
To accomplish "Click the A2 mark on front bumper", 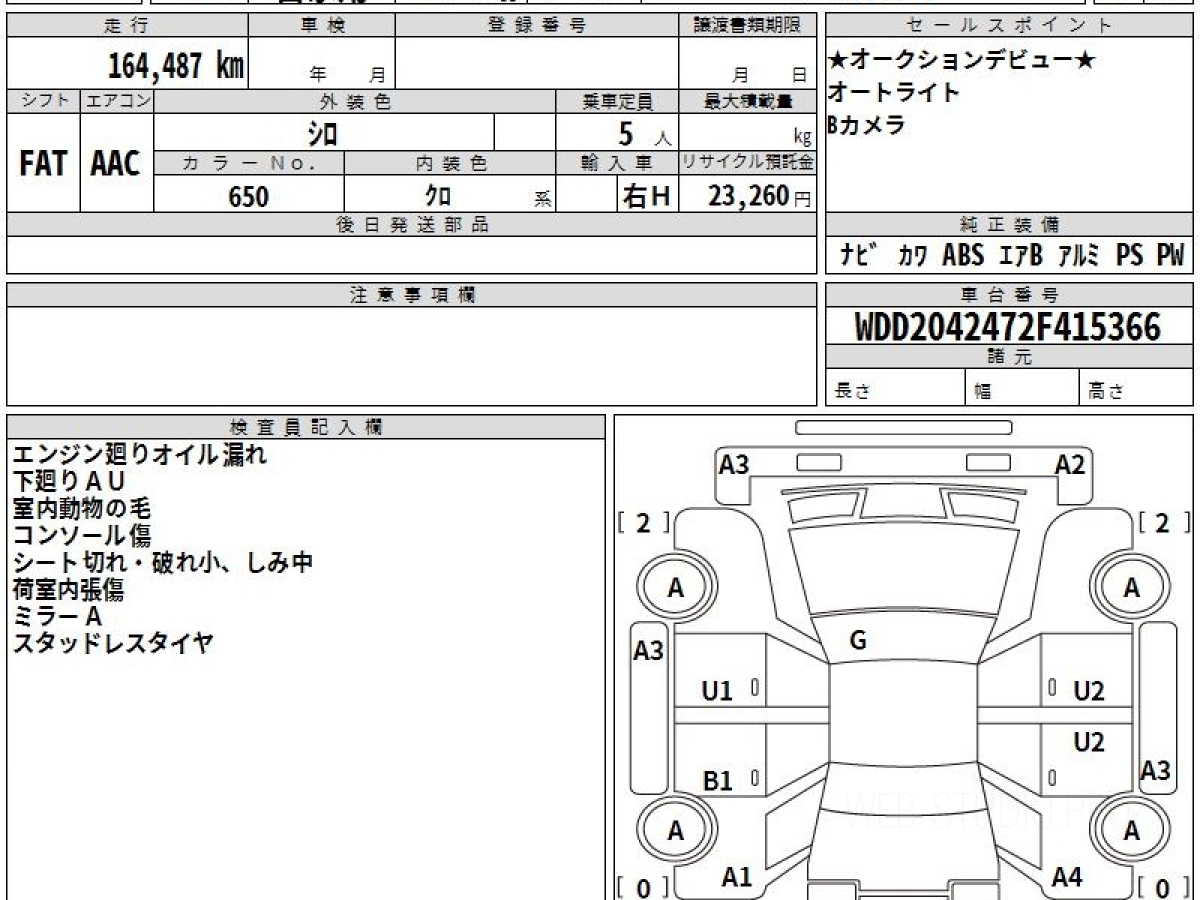I will click(x=1070, y=464).
